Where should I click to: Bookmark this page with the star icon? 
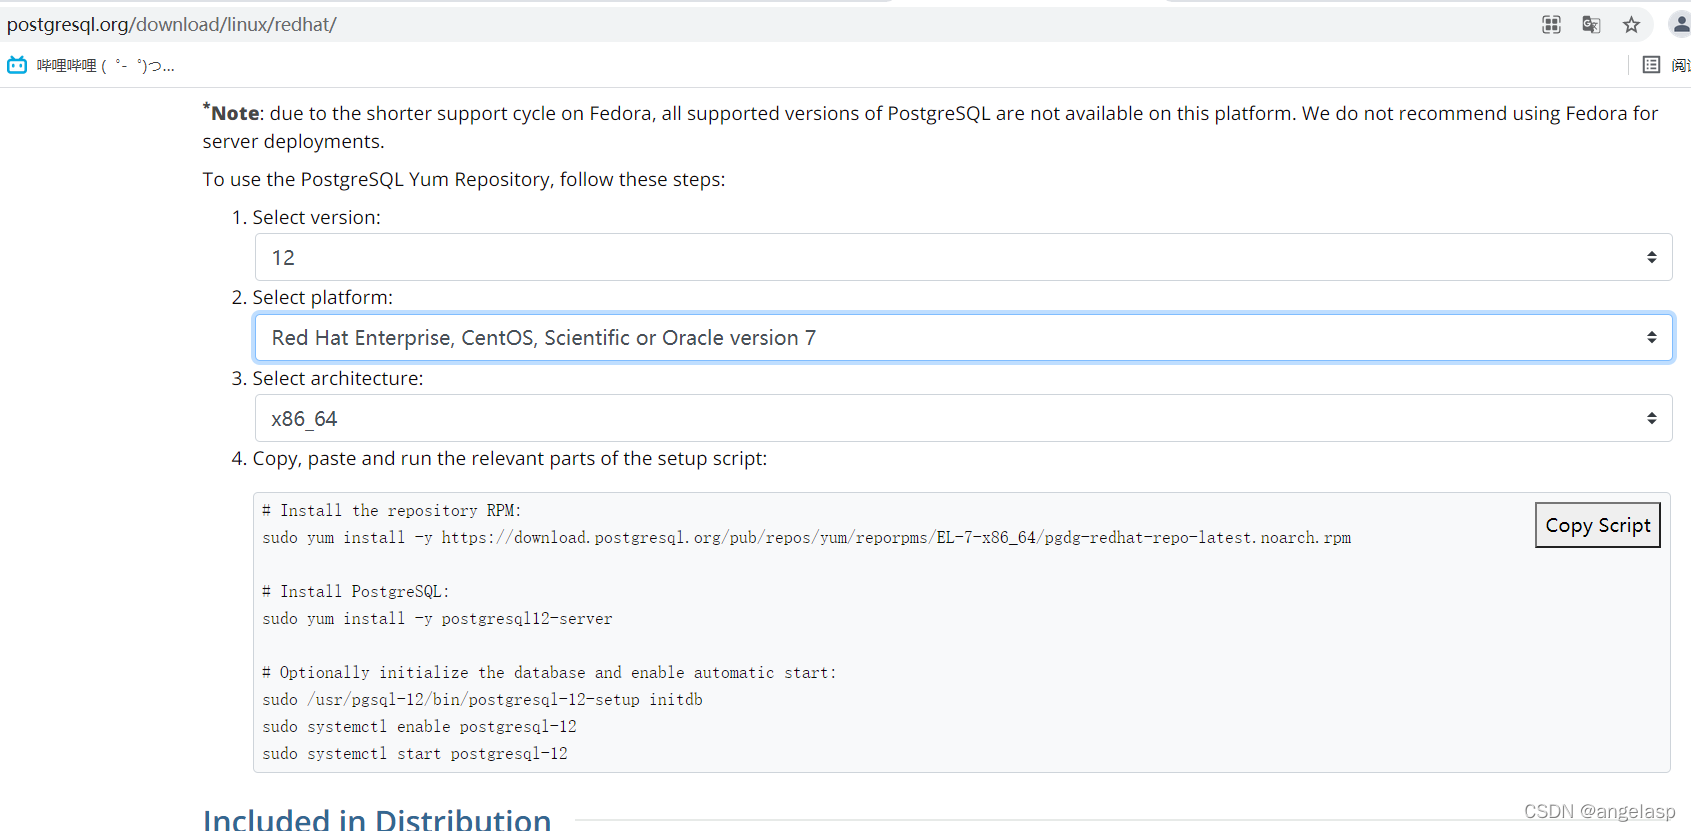tap(1631, 25)
